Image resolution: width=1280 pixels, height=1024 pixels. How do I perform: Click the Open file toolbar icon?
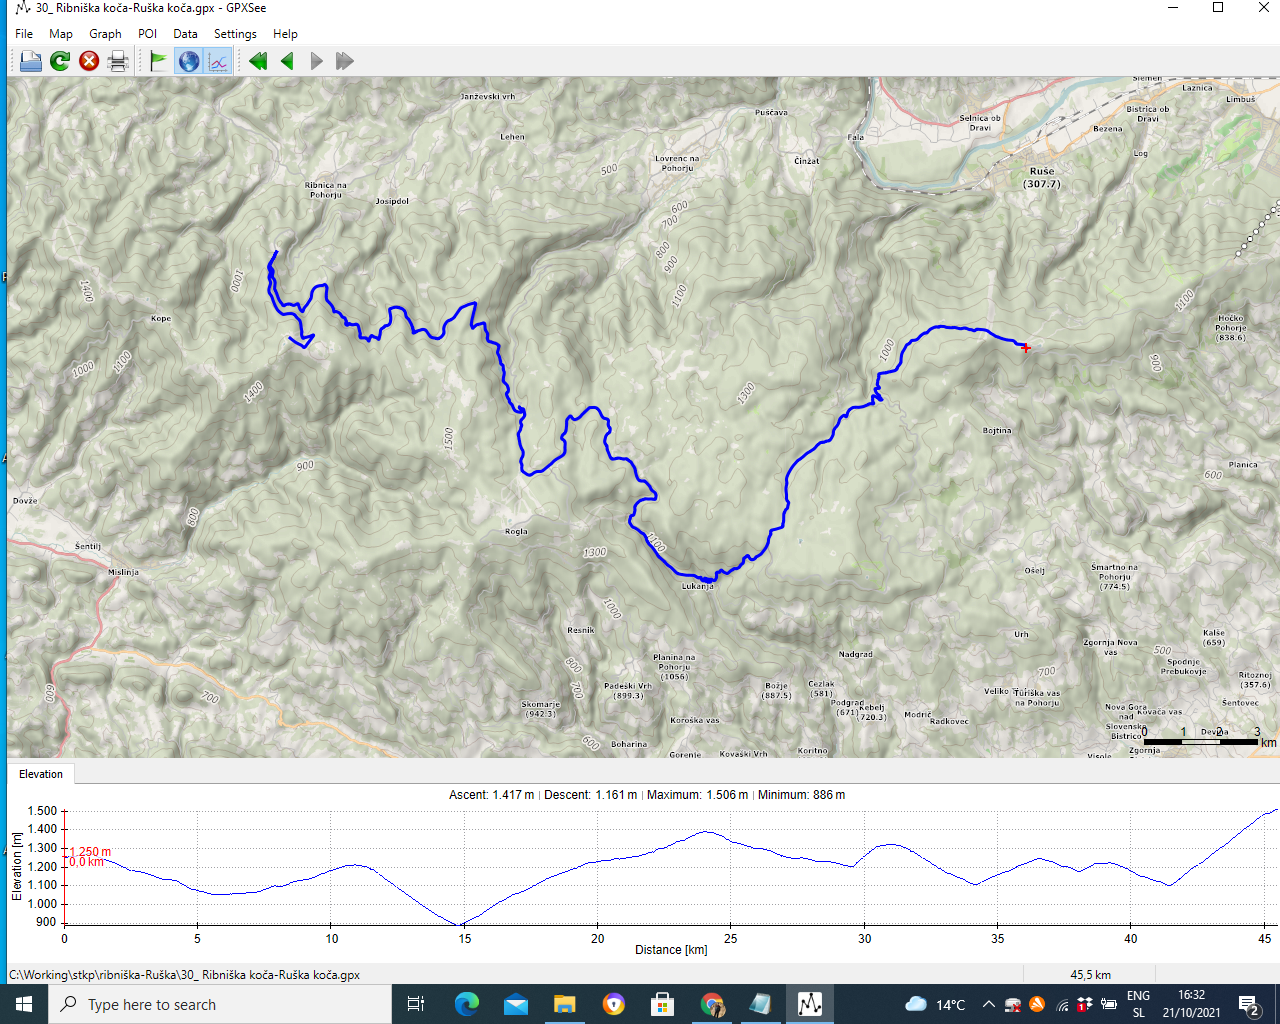click(x=30, y=61)
